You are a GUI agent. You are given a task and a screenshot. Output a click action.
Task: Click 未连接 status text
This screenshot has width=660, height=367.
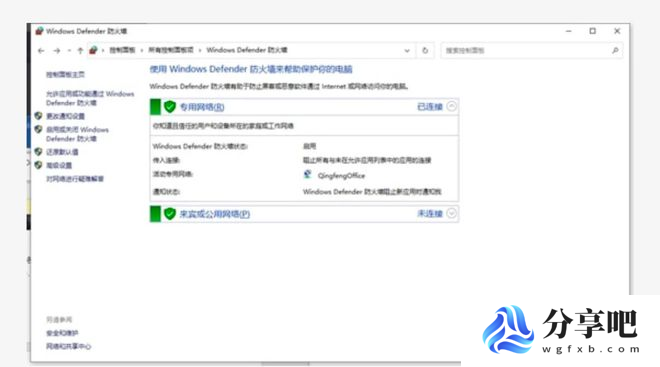430,213
